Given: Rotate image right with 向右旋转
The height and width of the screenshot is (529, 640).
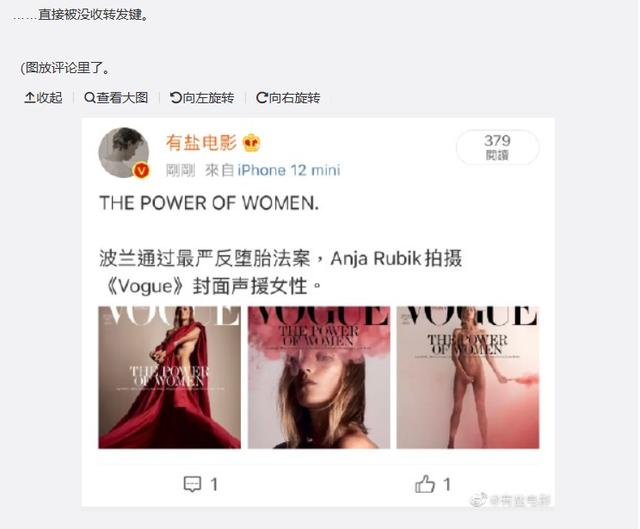Looking at the screenshot, I should [x=288, y=98].
